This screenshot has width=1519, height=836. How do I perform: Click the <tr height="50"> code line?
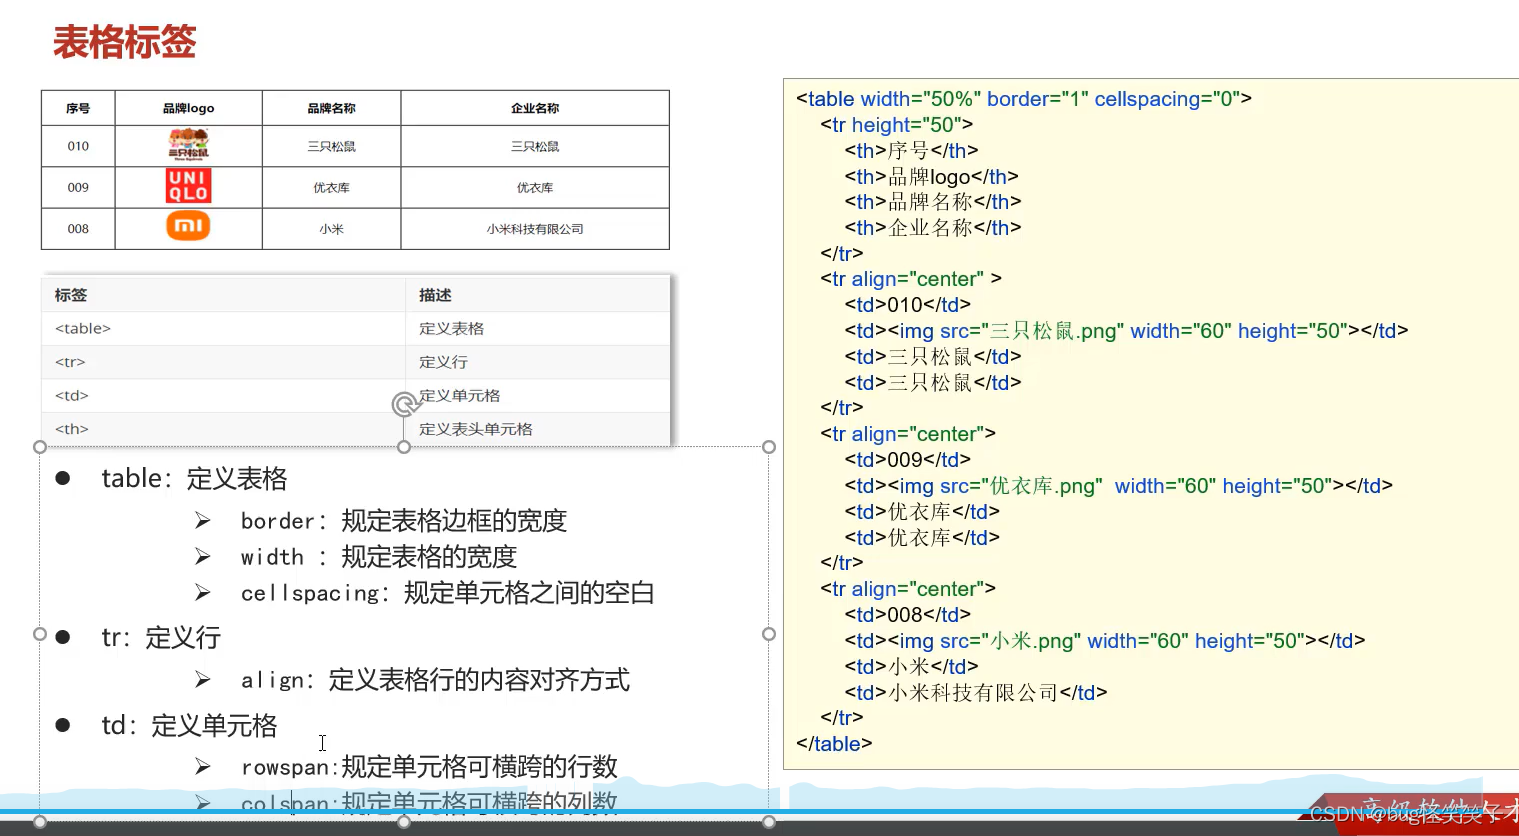(x=897, y=125)
